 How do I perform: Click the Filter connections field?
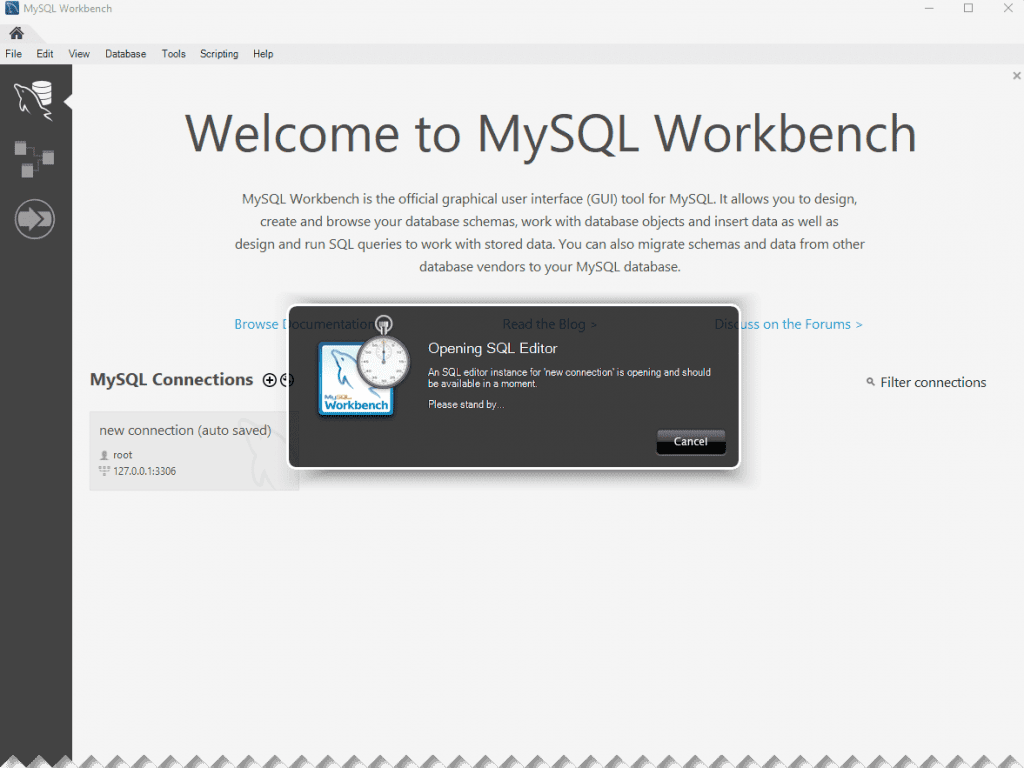pos(932,382)
